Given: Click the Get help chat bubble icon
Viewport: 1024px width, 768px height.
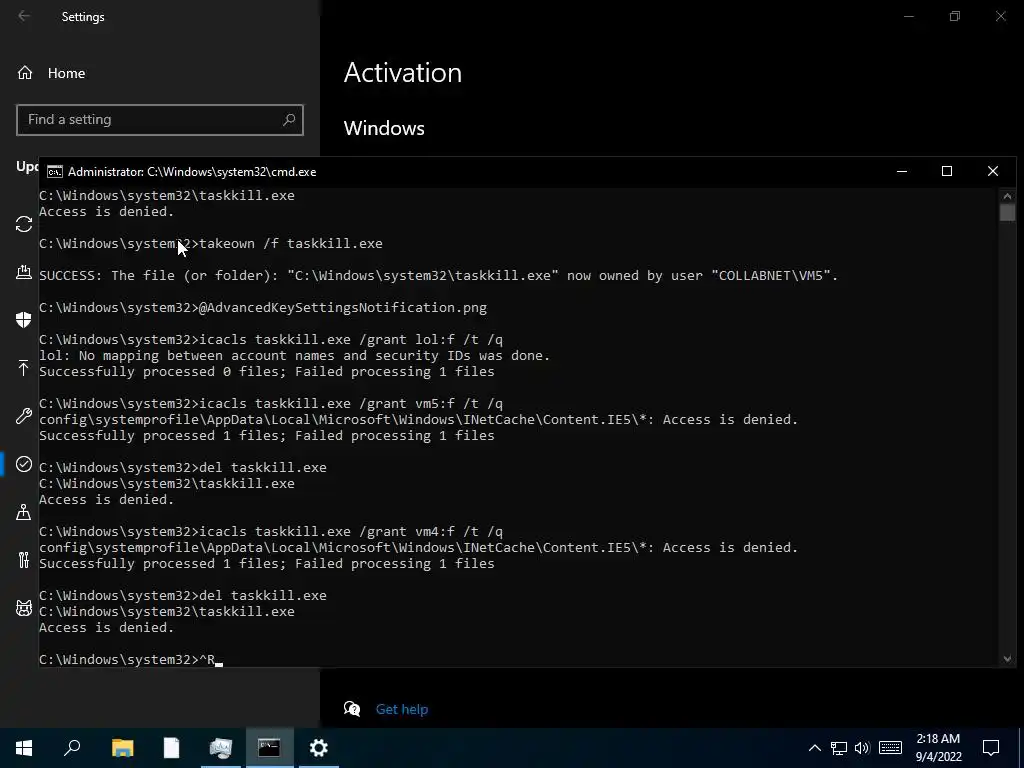Looking at the screenshot, I should pyautogui.click(x=352, y=709).
